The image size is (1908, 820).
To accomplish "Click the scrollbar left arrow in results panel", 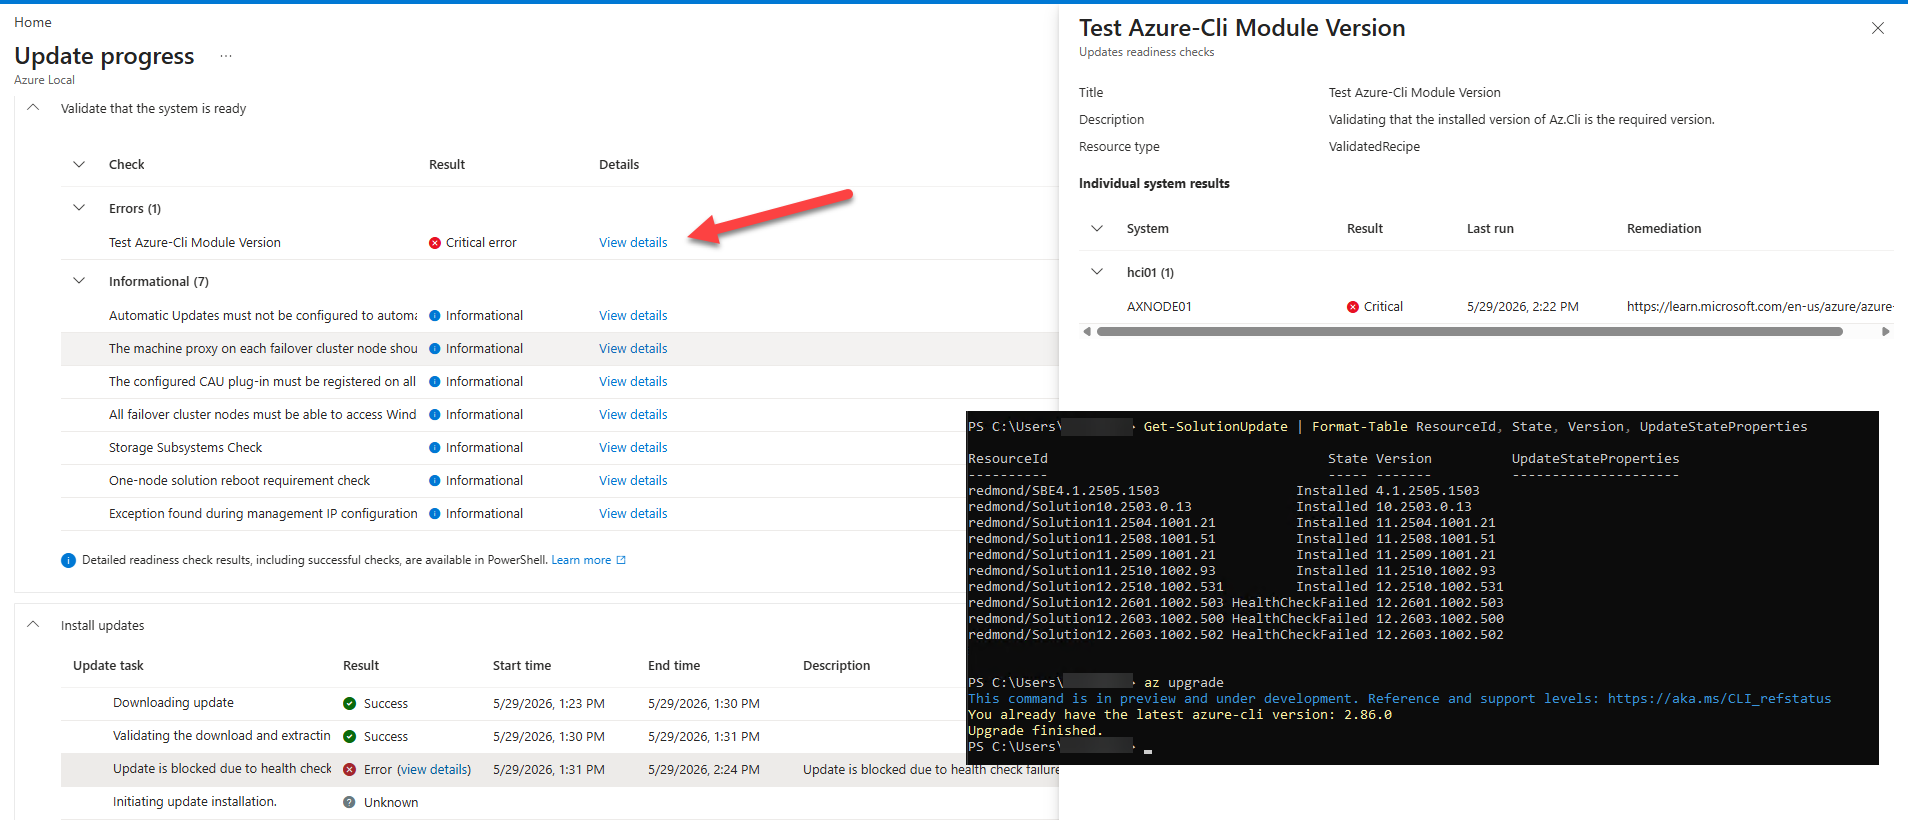I will (1087, 331).
